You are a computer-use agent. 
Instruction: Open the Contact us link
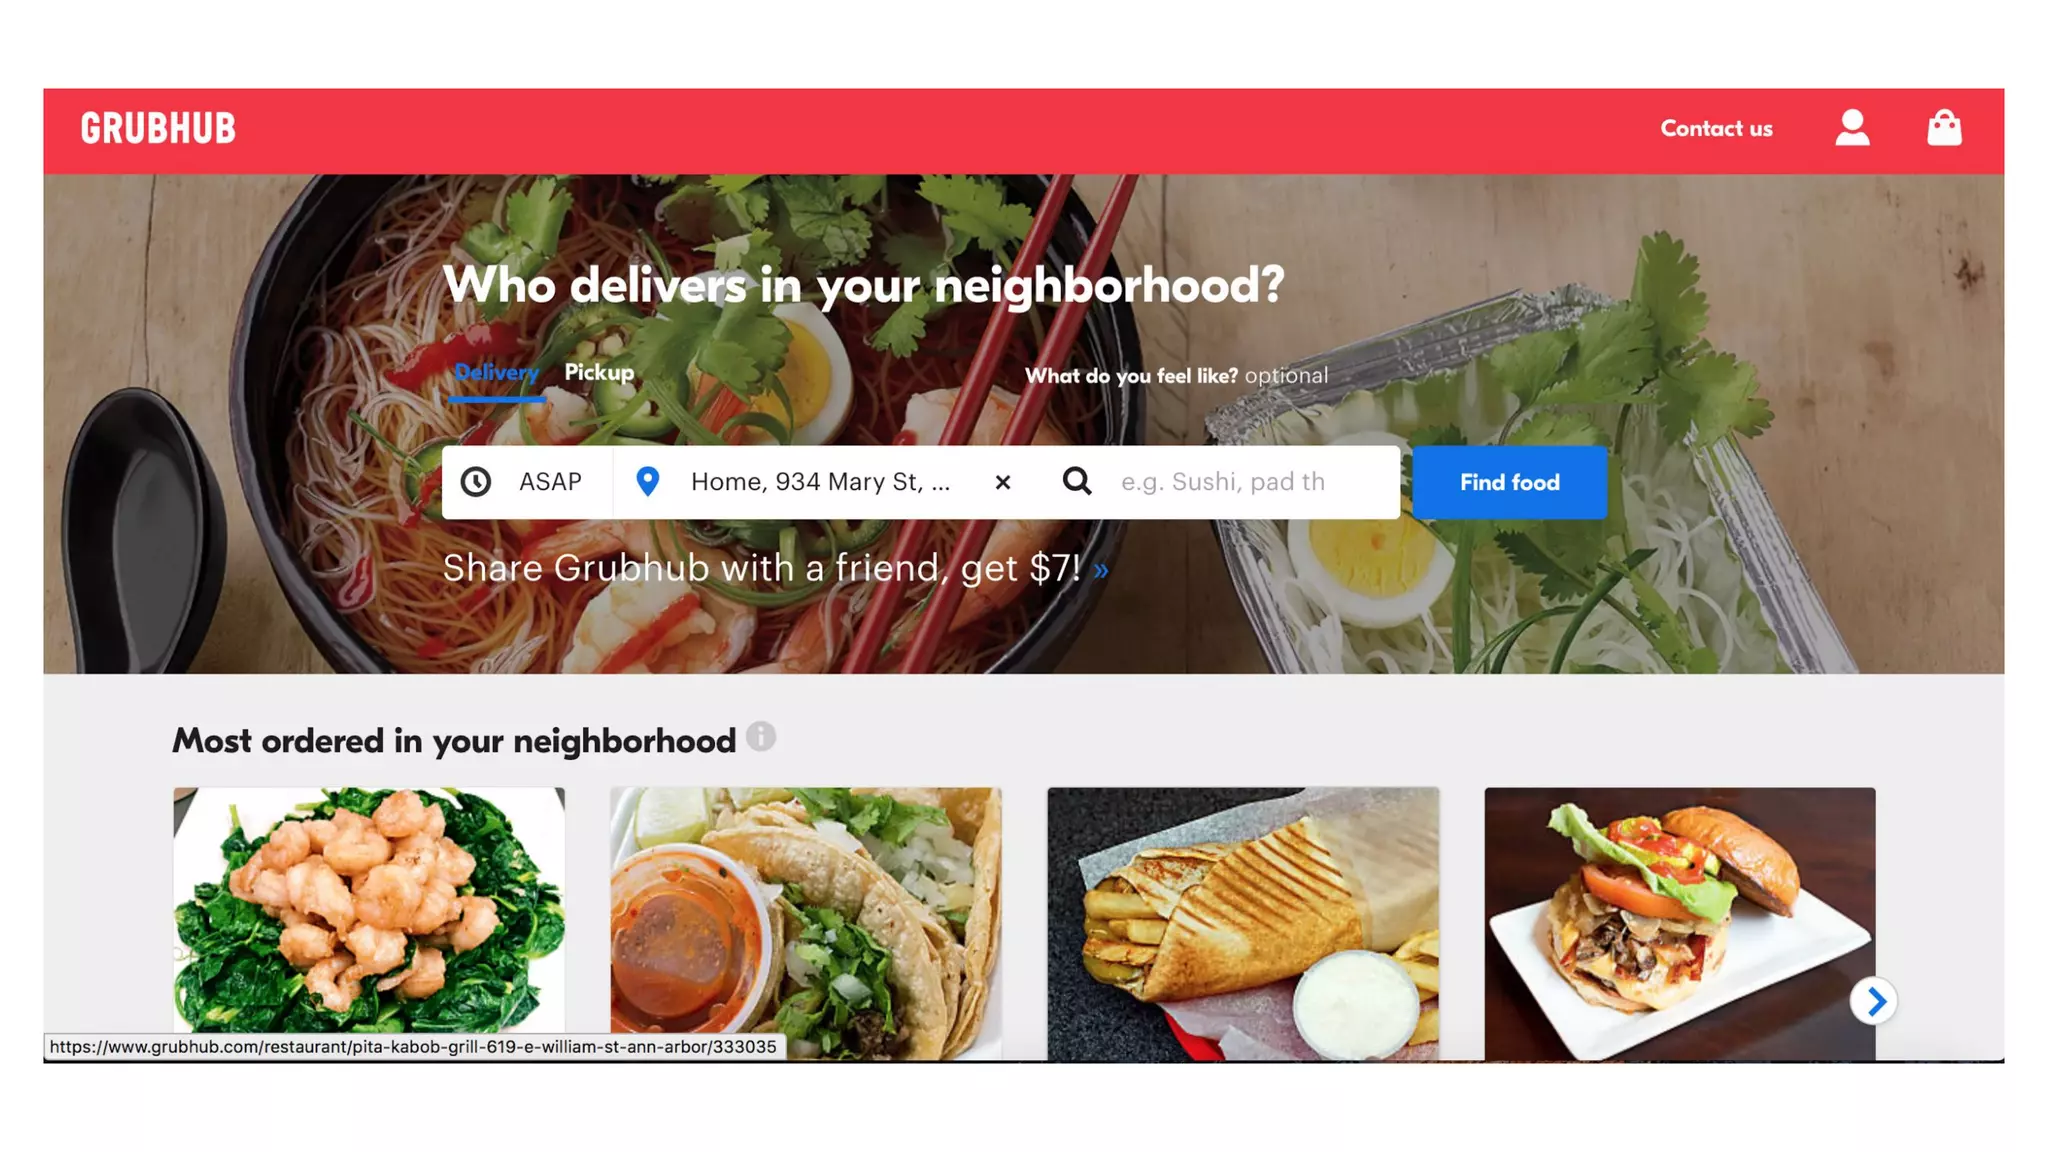(x=1716, y=128)
